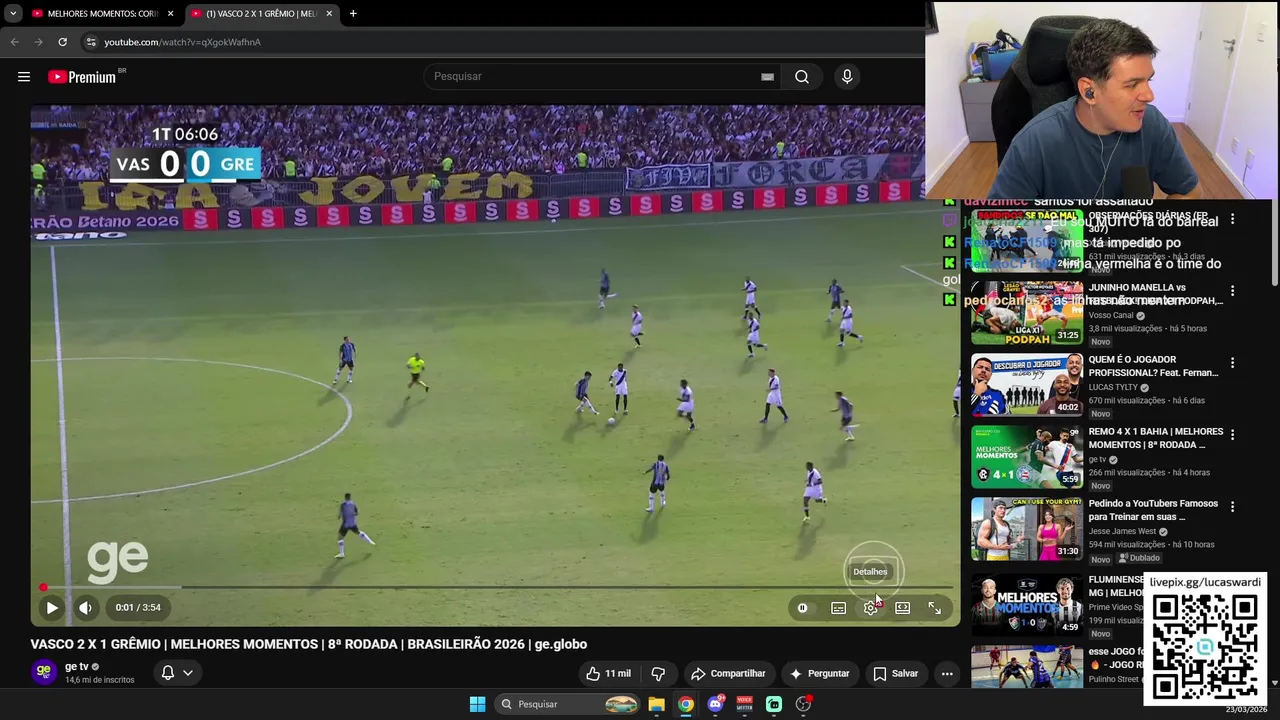Viewport: 1280px width, 720px height.
Task: Open the ge tv channel name link
Action: click(76, 667)
